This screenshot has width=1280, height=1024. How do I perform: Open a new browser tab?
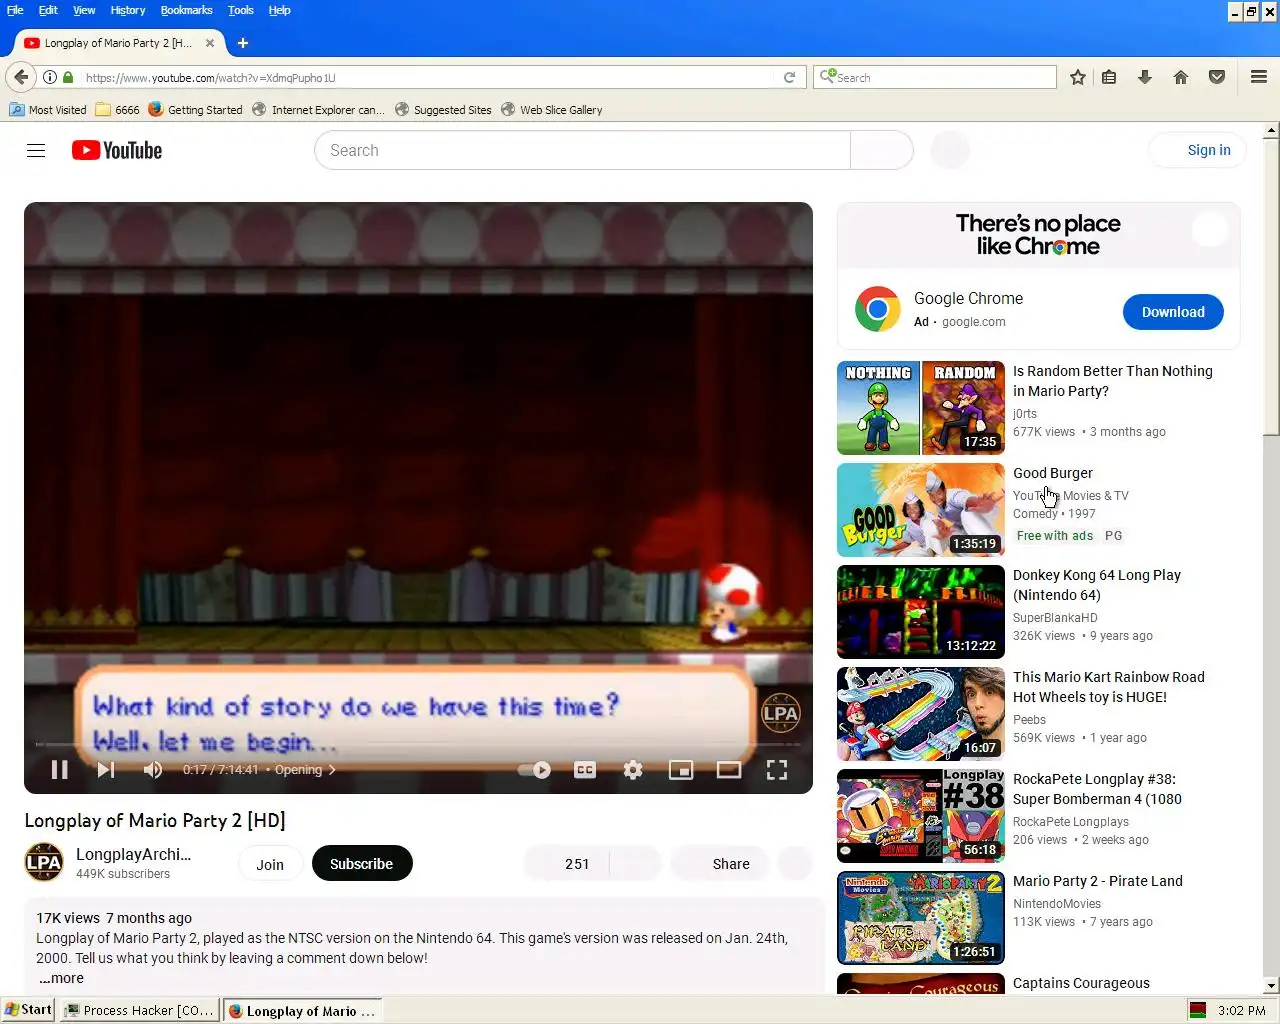point(243,43)
